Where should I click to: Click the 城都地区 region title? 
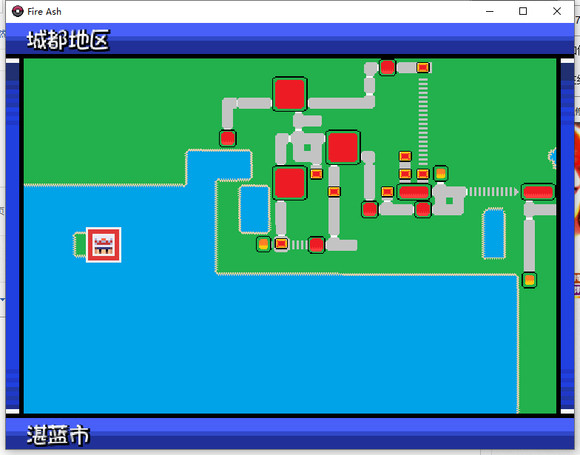[x=68, y=40]
